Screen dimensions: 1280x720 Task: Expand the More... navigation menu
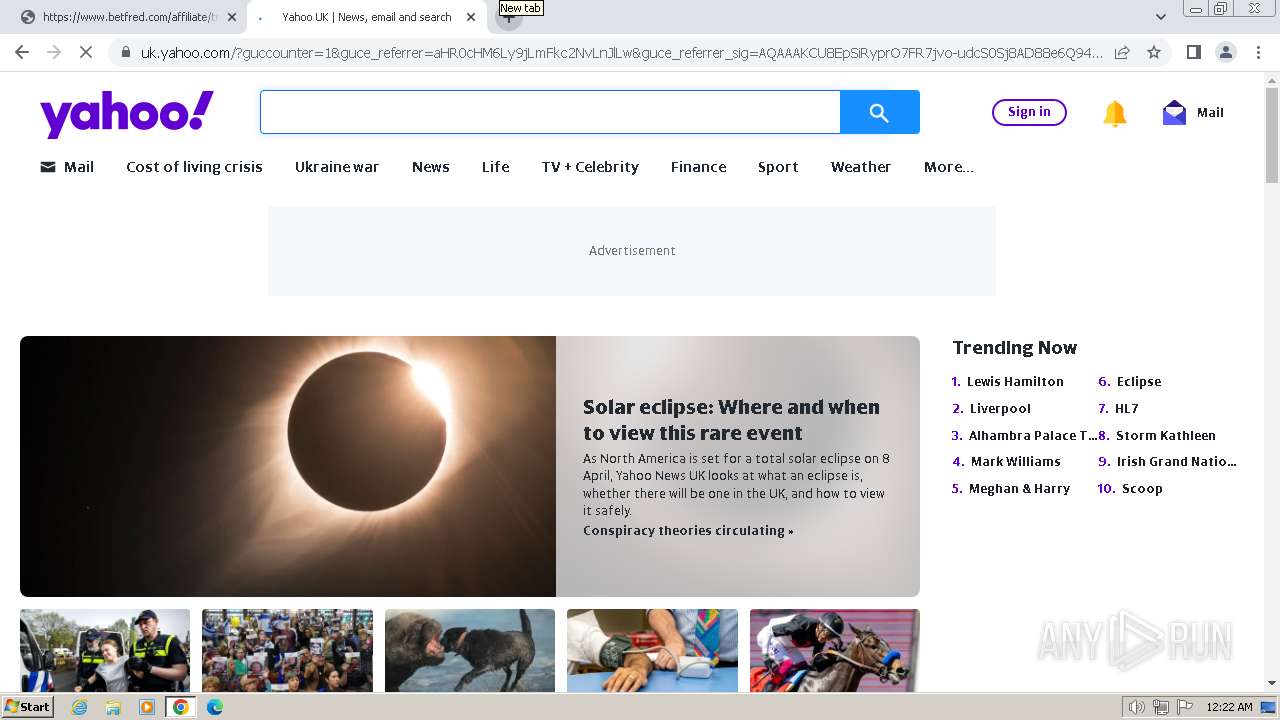coord(949,167)
